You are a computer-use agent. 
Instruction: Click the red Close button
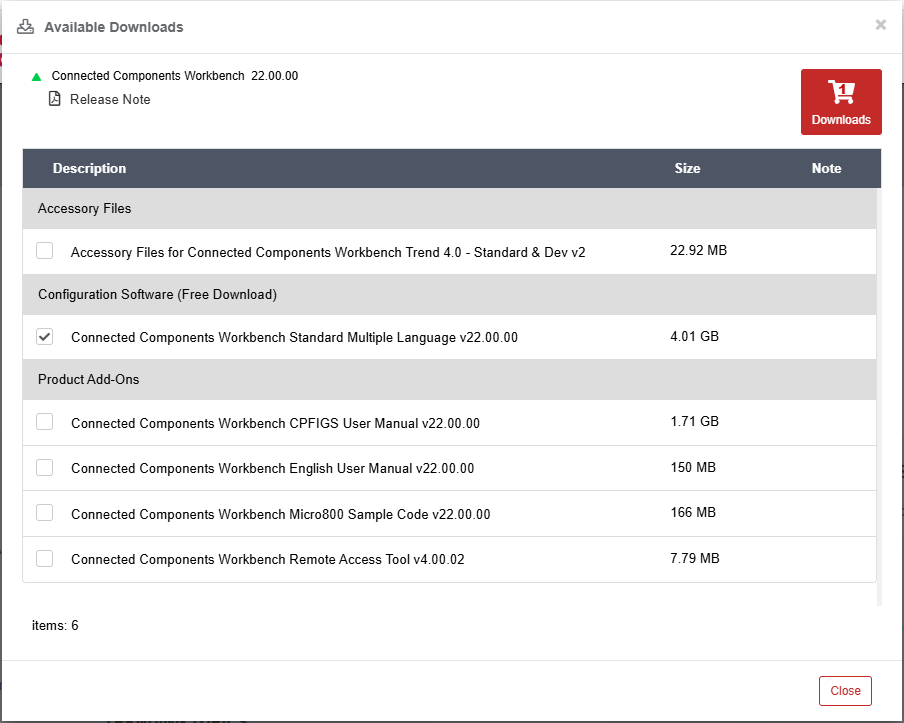[x=845, y=691]
